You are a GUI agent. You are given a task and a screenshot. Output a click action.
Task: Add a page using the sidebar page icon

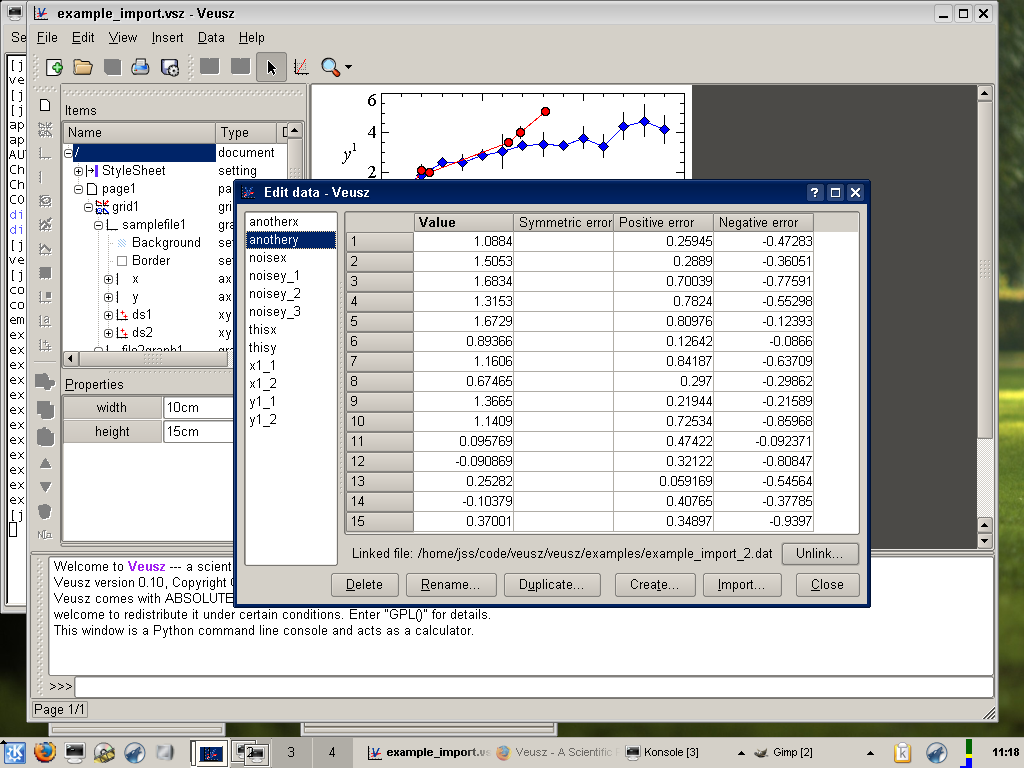(45, 105)
